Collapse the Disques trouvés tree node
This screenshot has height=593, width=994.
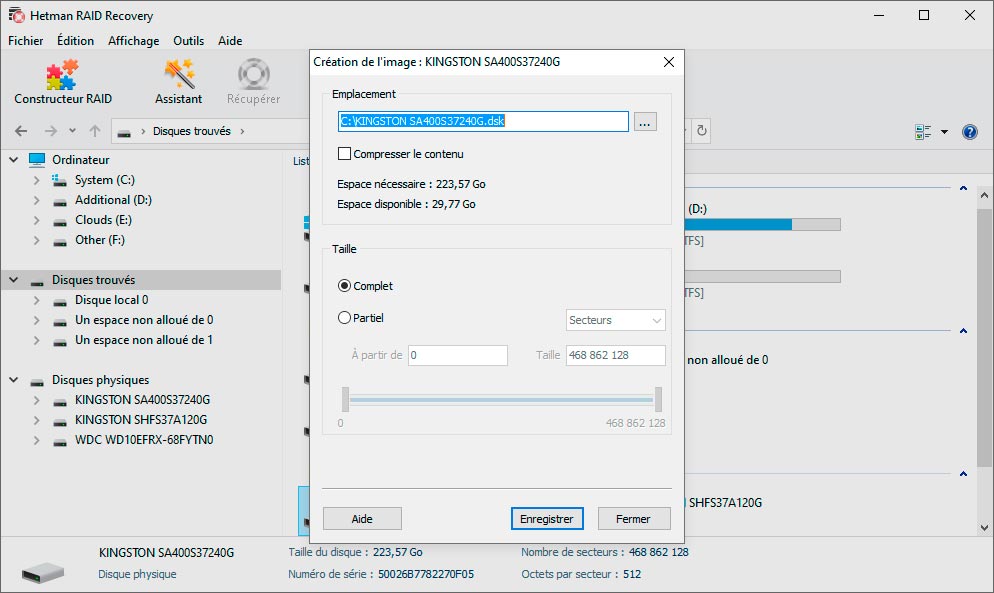coord(13,280)
